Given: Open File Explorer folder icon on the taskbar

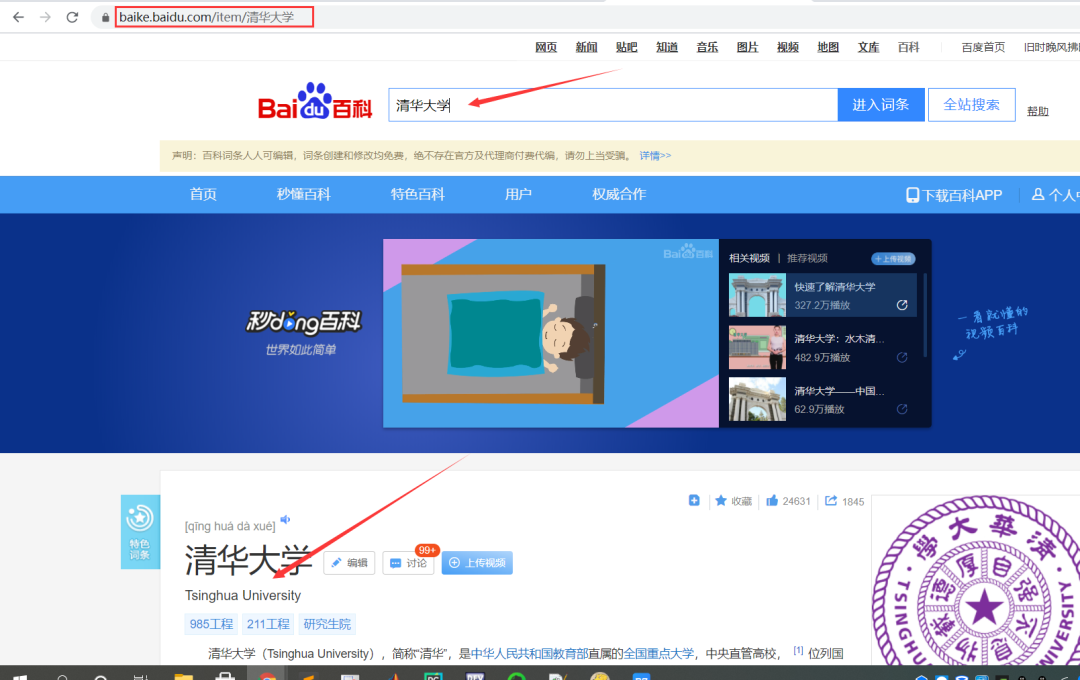Looking at the screenshot, I should 183,677.
